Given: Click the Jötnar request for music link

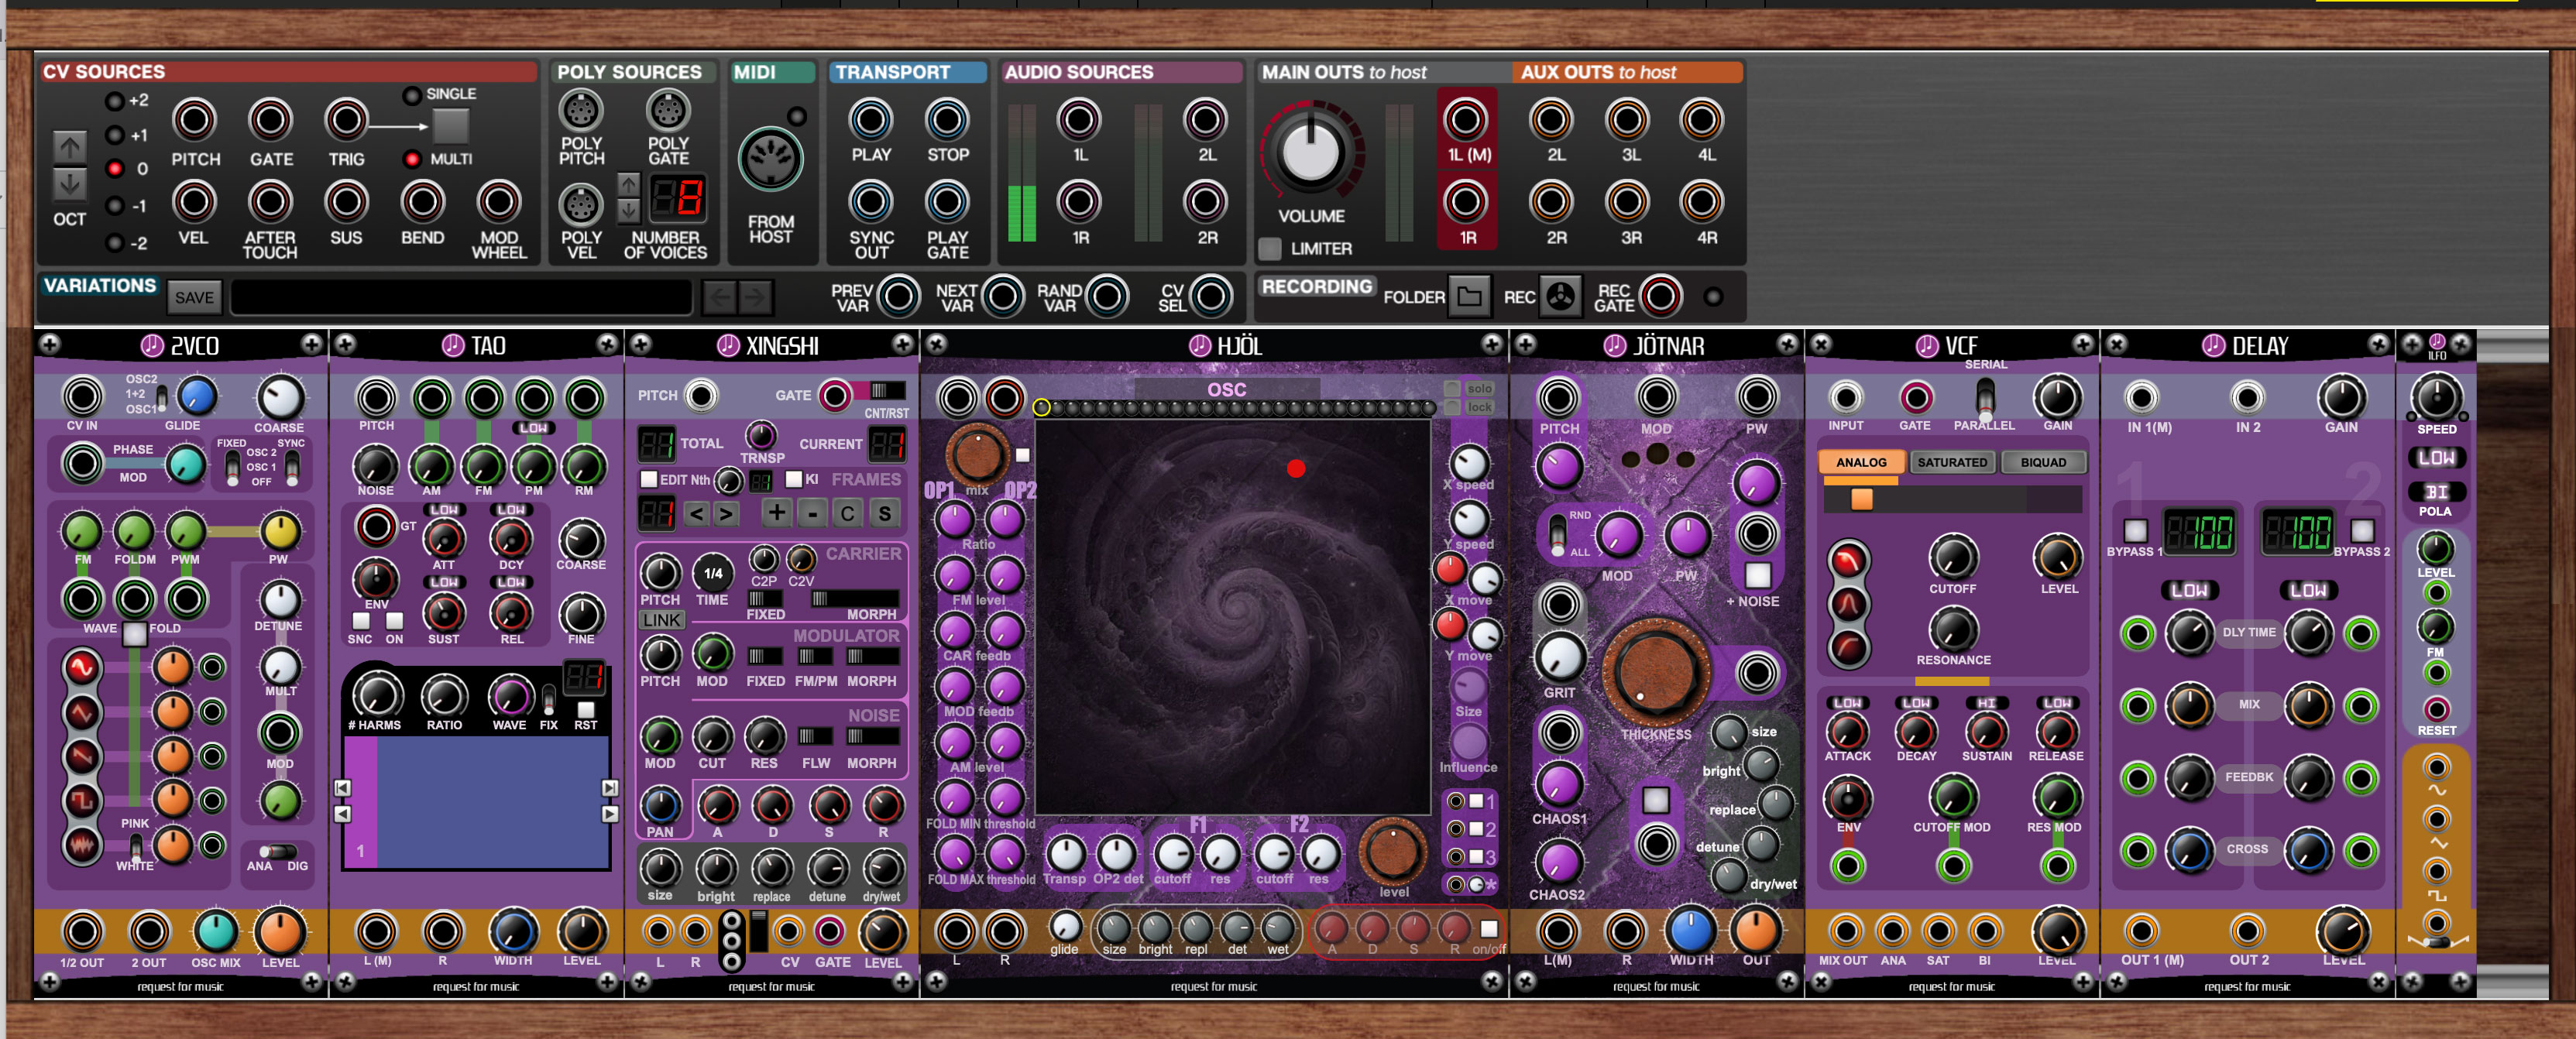Looking at the screenshot, I should tap(1656, 987).
